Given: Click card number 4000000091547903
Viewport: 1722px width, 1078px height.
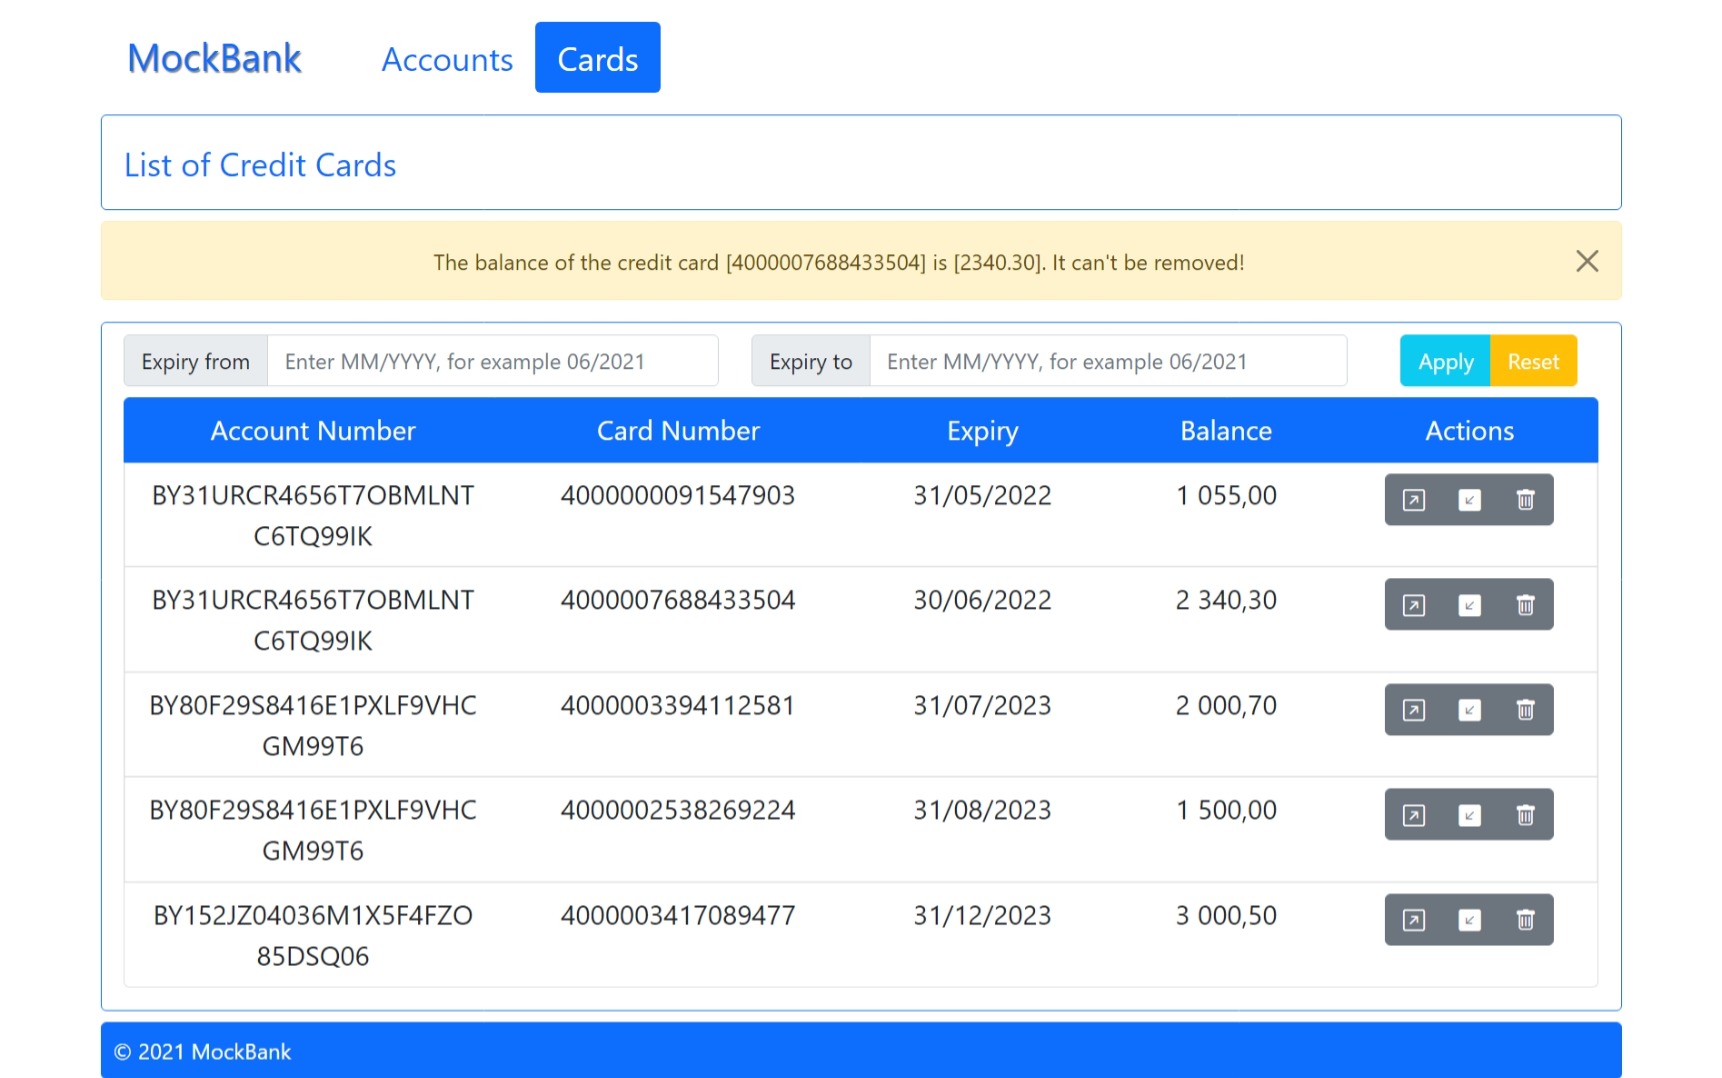Looking at the screenshot, I should (x=678, y=495).
